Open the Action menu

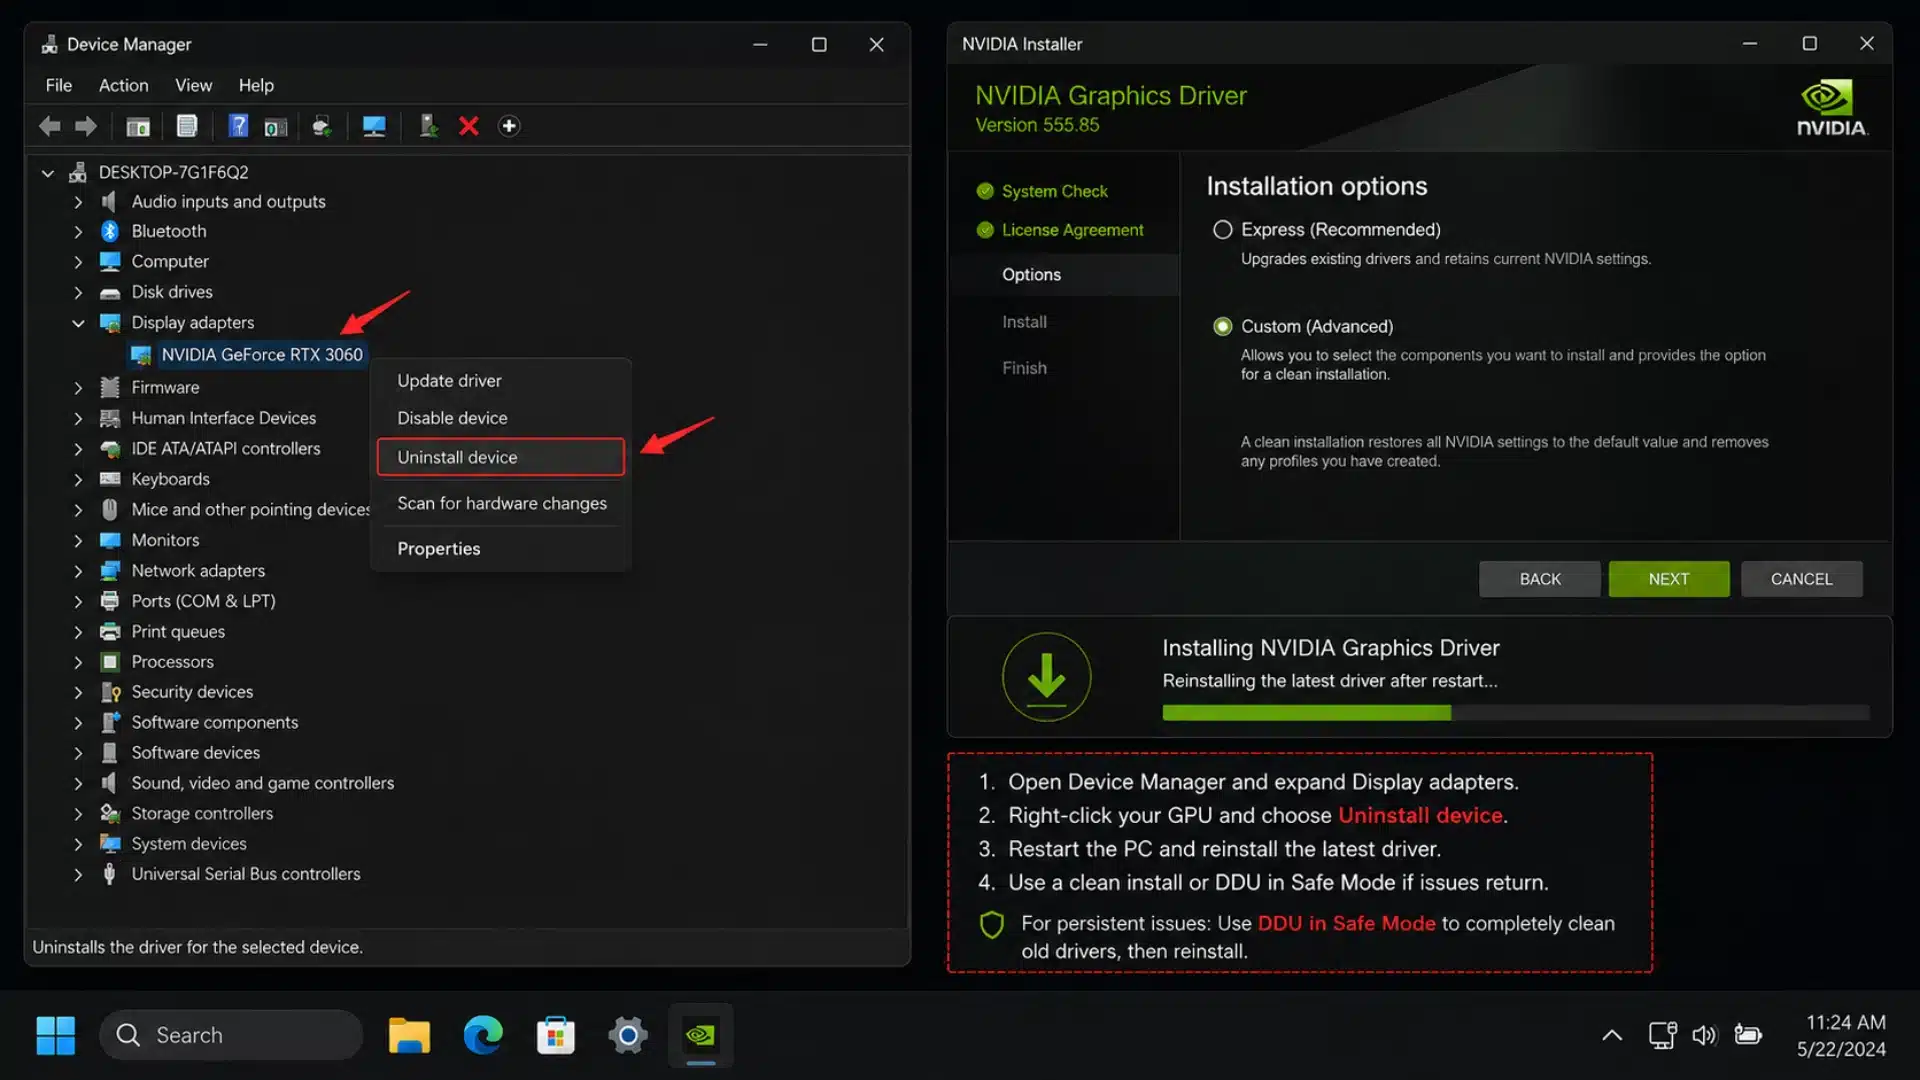tap(123, 86)
